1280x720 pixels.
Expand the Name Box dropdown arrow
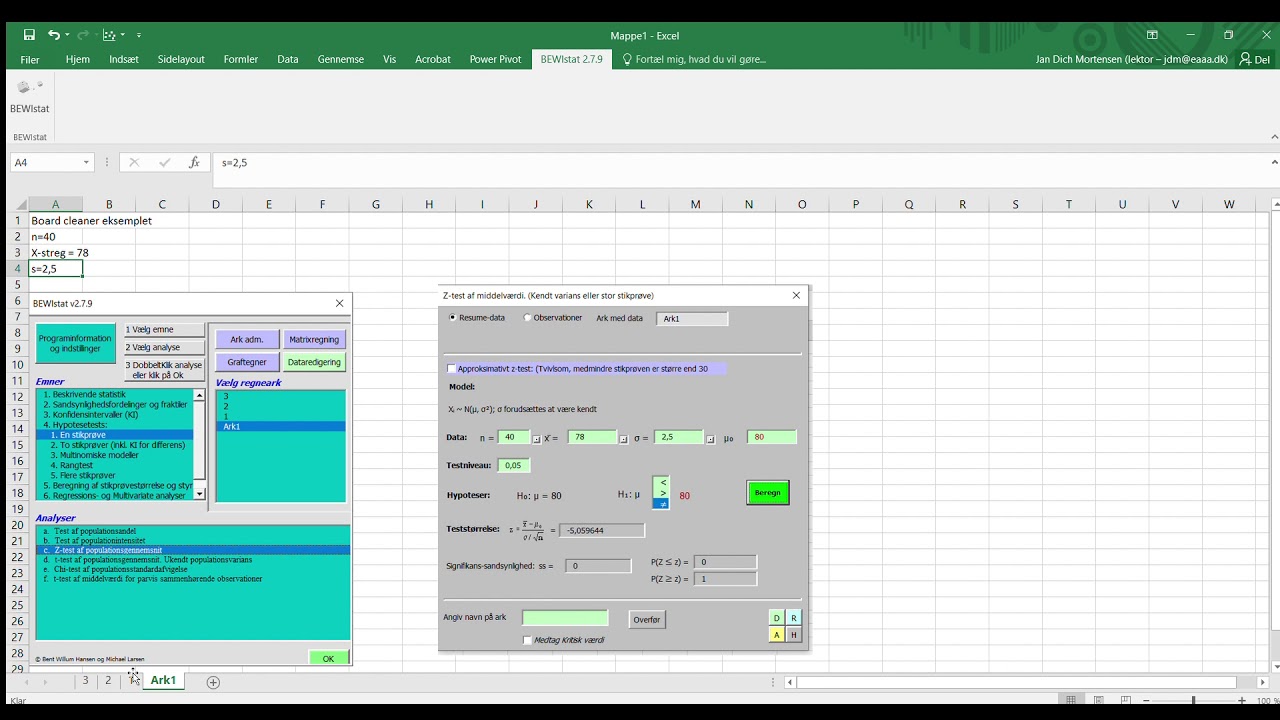click(86, 162)
